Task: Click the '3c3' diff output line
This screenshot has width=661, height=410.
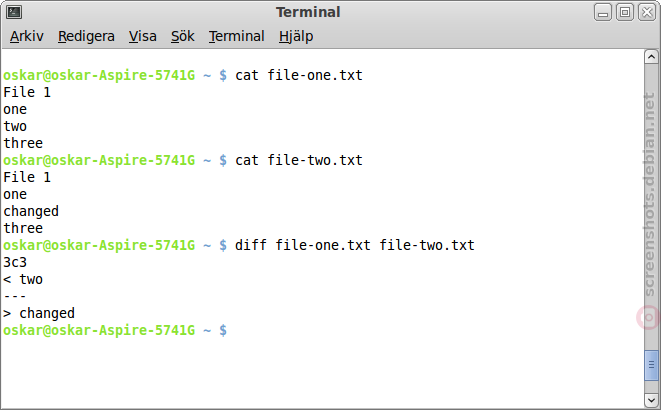Action: [15, 263]
